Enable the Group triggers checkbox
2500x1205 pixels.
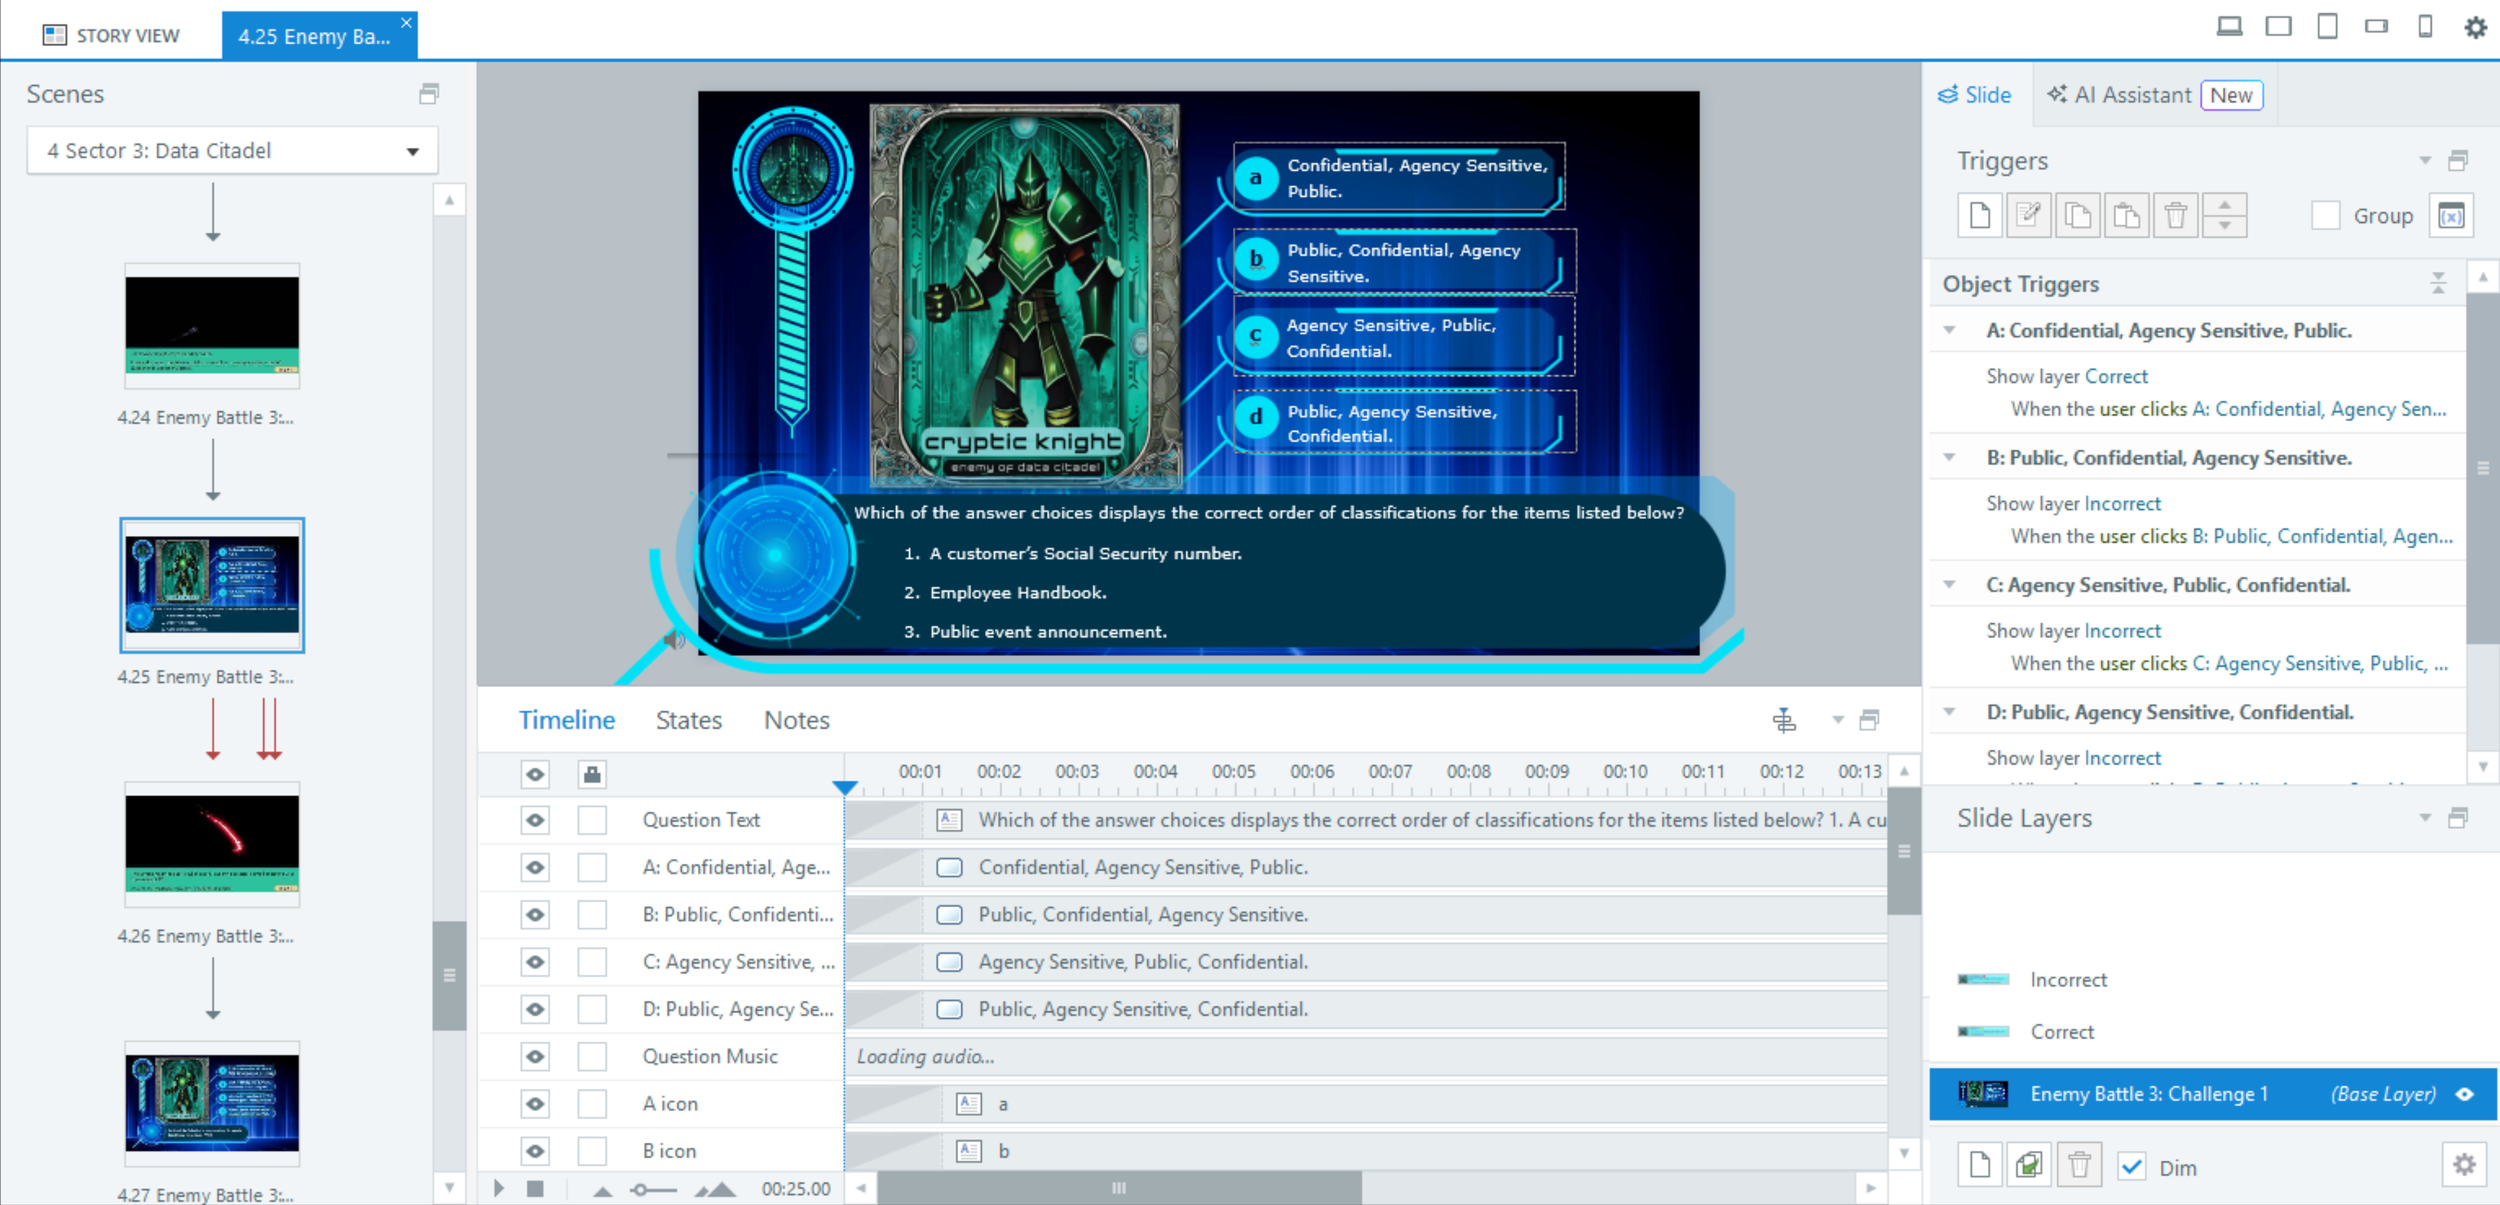pyautogui.click(x=2325, y=215)
